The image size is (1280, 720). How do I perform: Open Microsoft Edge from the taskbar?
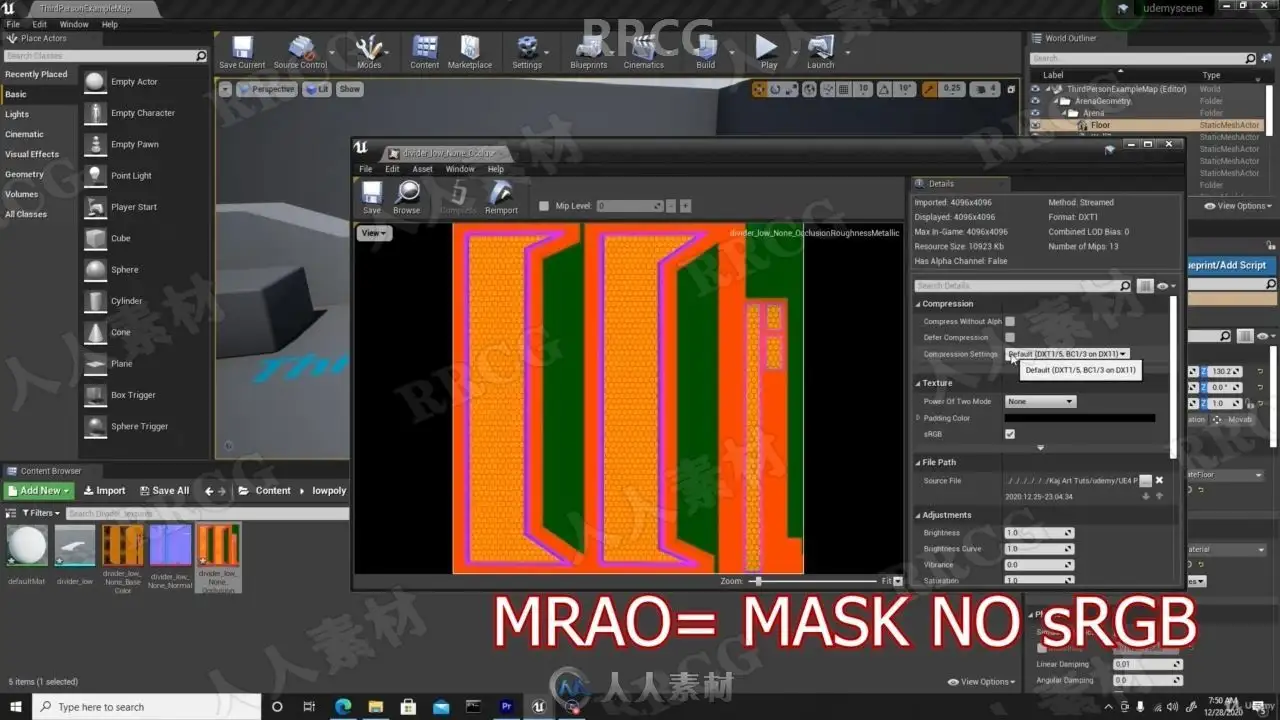[x=343, y=707]
